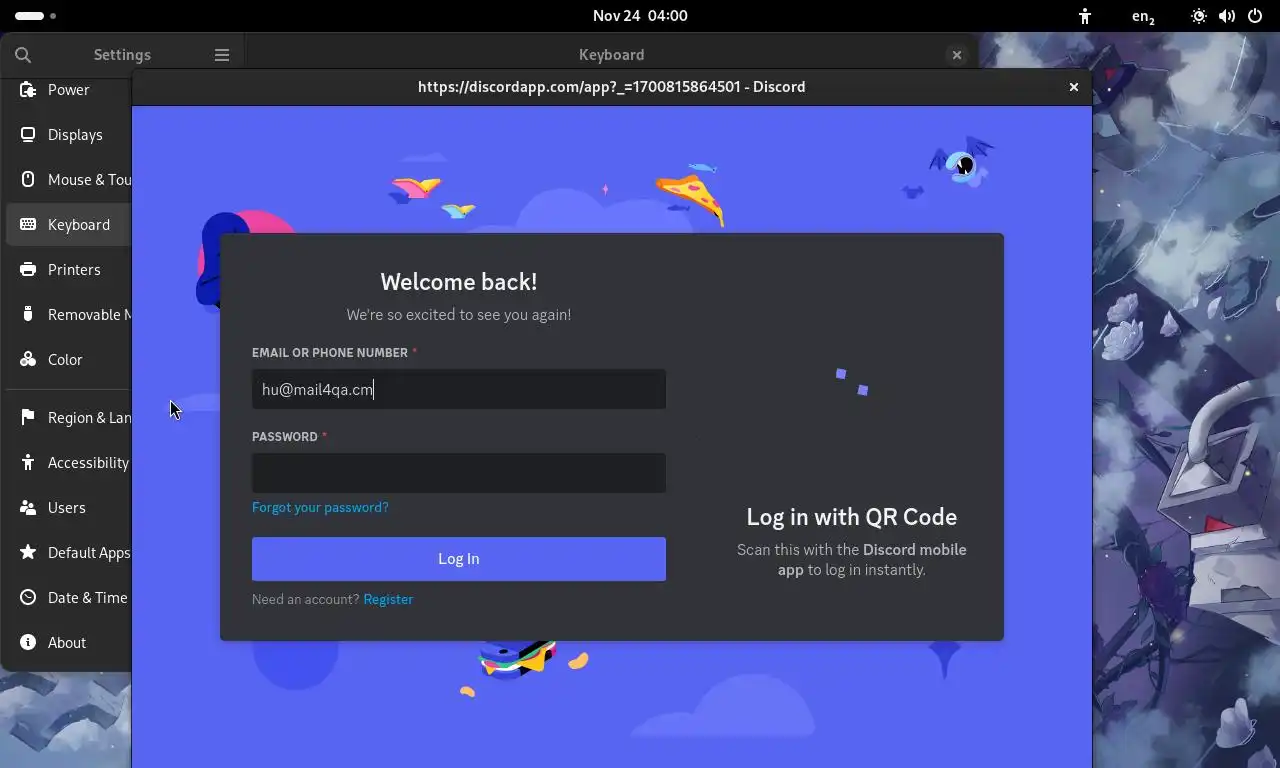Click the Log In button
The image size is (1280, 768).
pyautogui.click(x=459, y=559)
